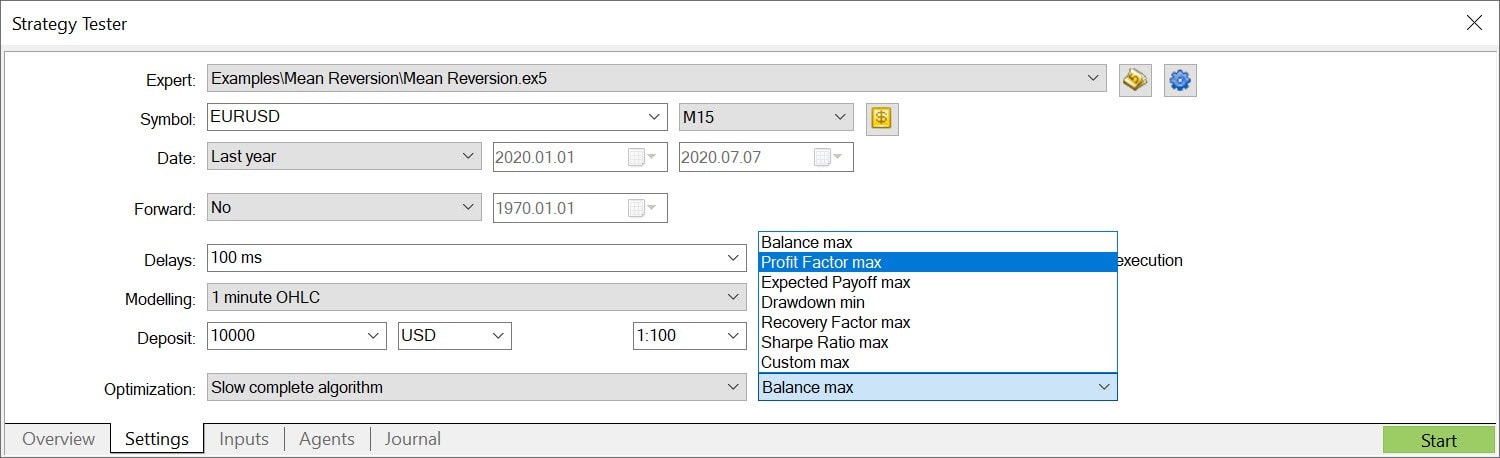This screenshot has height=458, width=1500.
Task: Open the M15 timeframe dropdown
Action: click(x=766, y=117)
